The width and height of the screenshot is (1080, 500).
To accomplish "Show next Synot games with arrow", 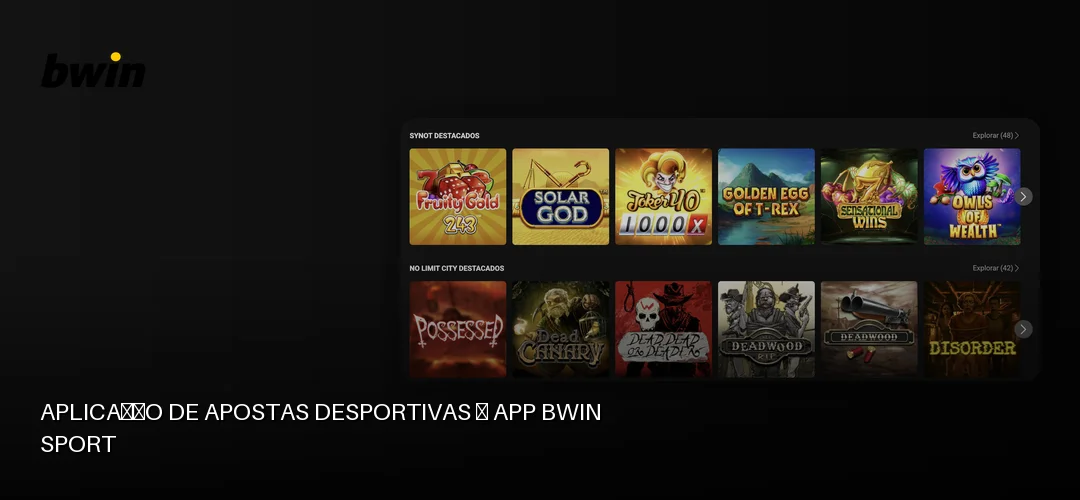I will [x=1024, y=196].
